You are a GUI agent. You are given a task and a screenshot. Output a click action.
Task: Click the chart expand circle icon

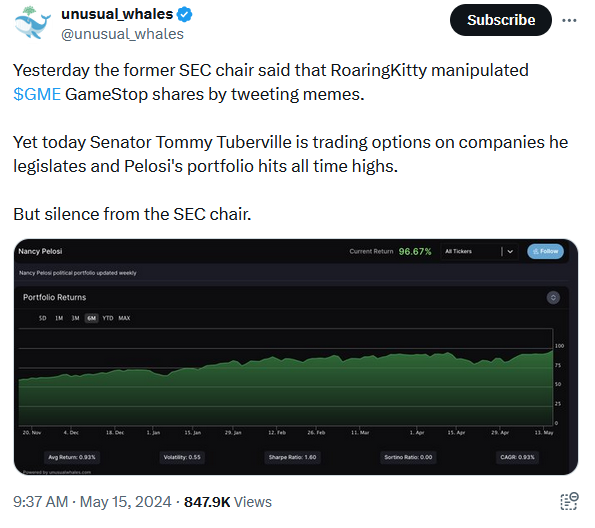point(553,298)
